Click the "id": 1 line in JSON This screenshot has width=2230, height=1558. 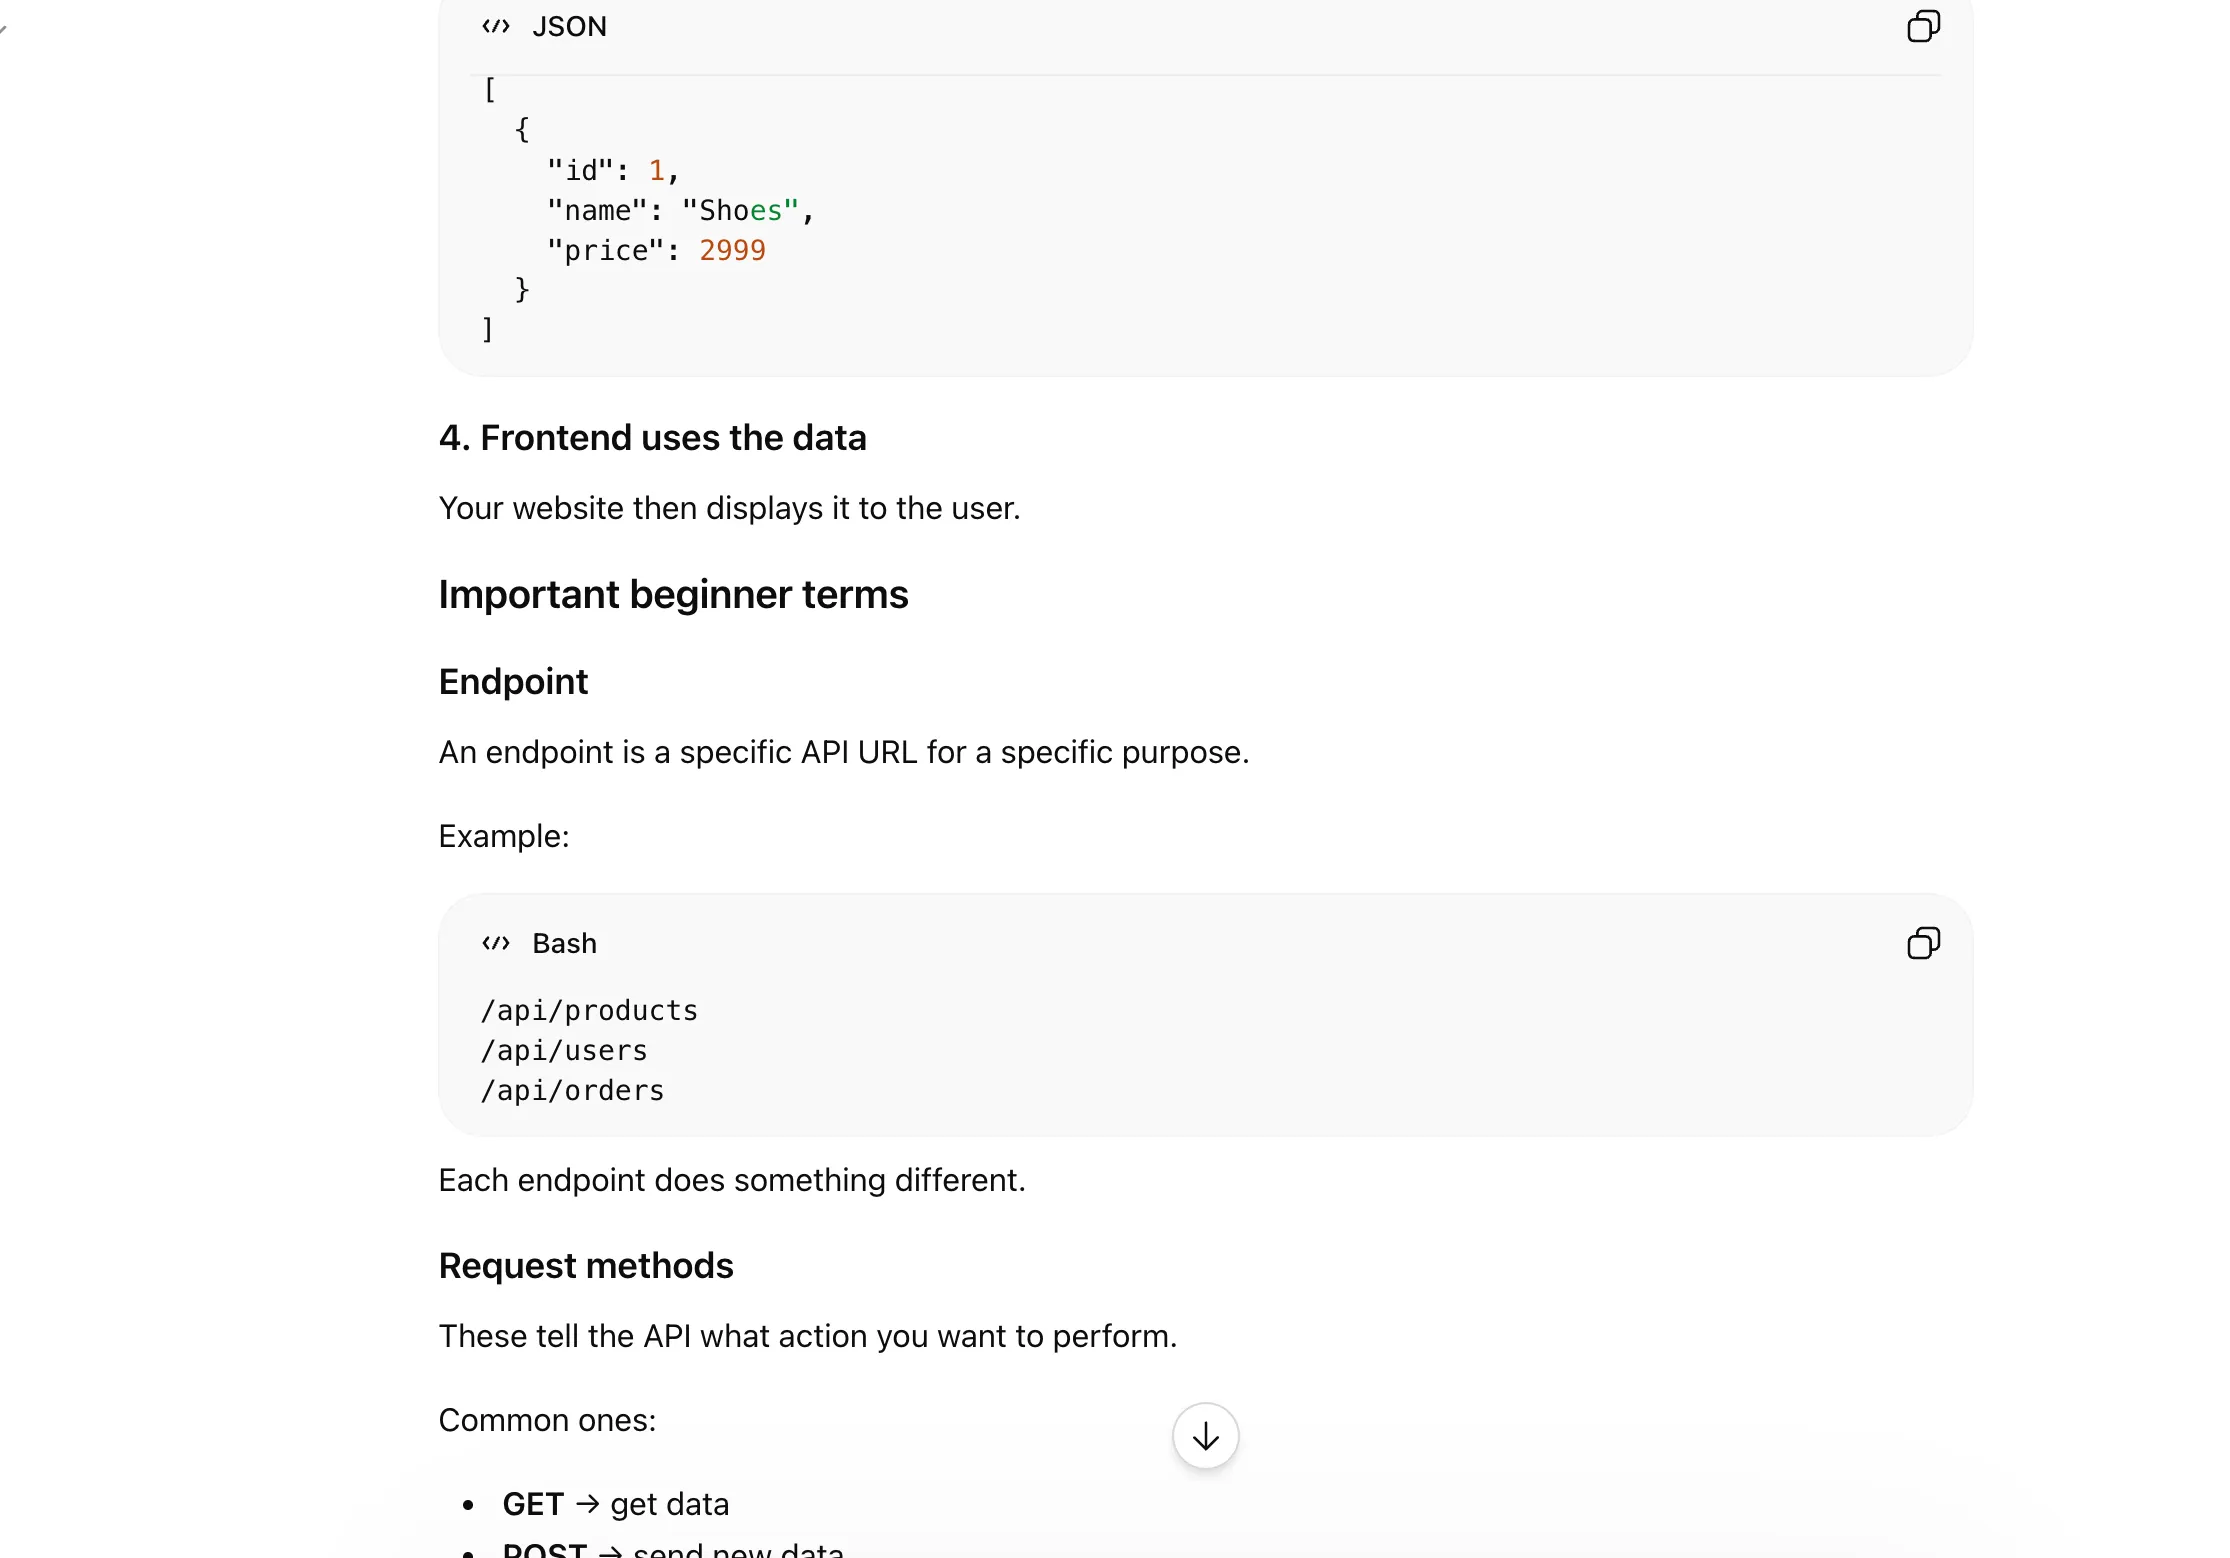612,171
